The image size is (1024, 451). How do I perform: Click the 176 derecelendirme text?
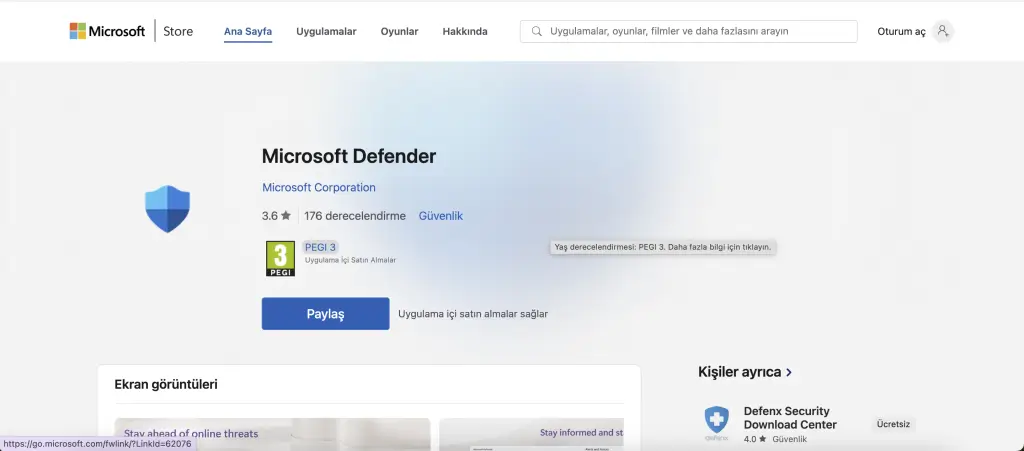[355, 216]
